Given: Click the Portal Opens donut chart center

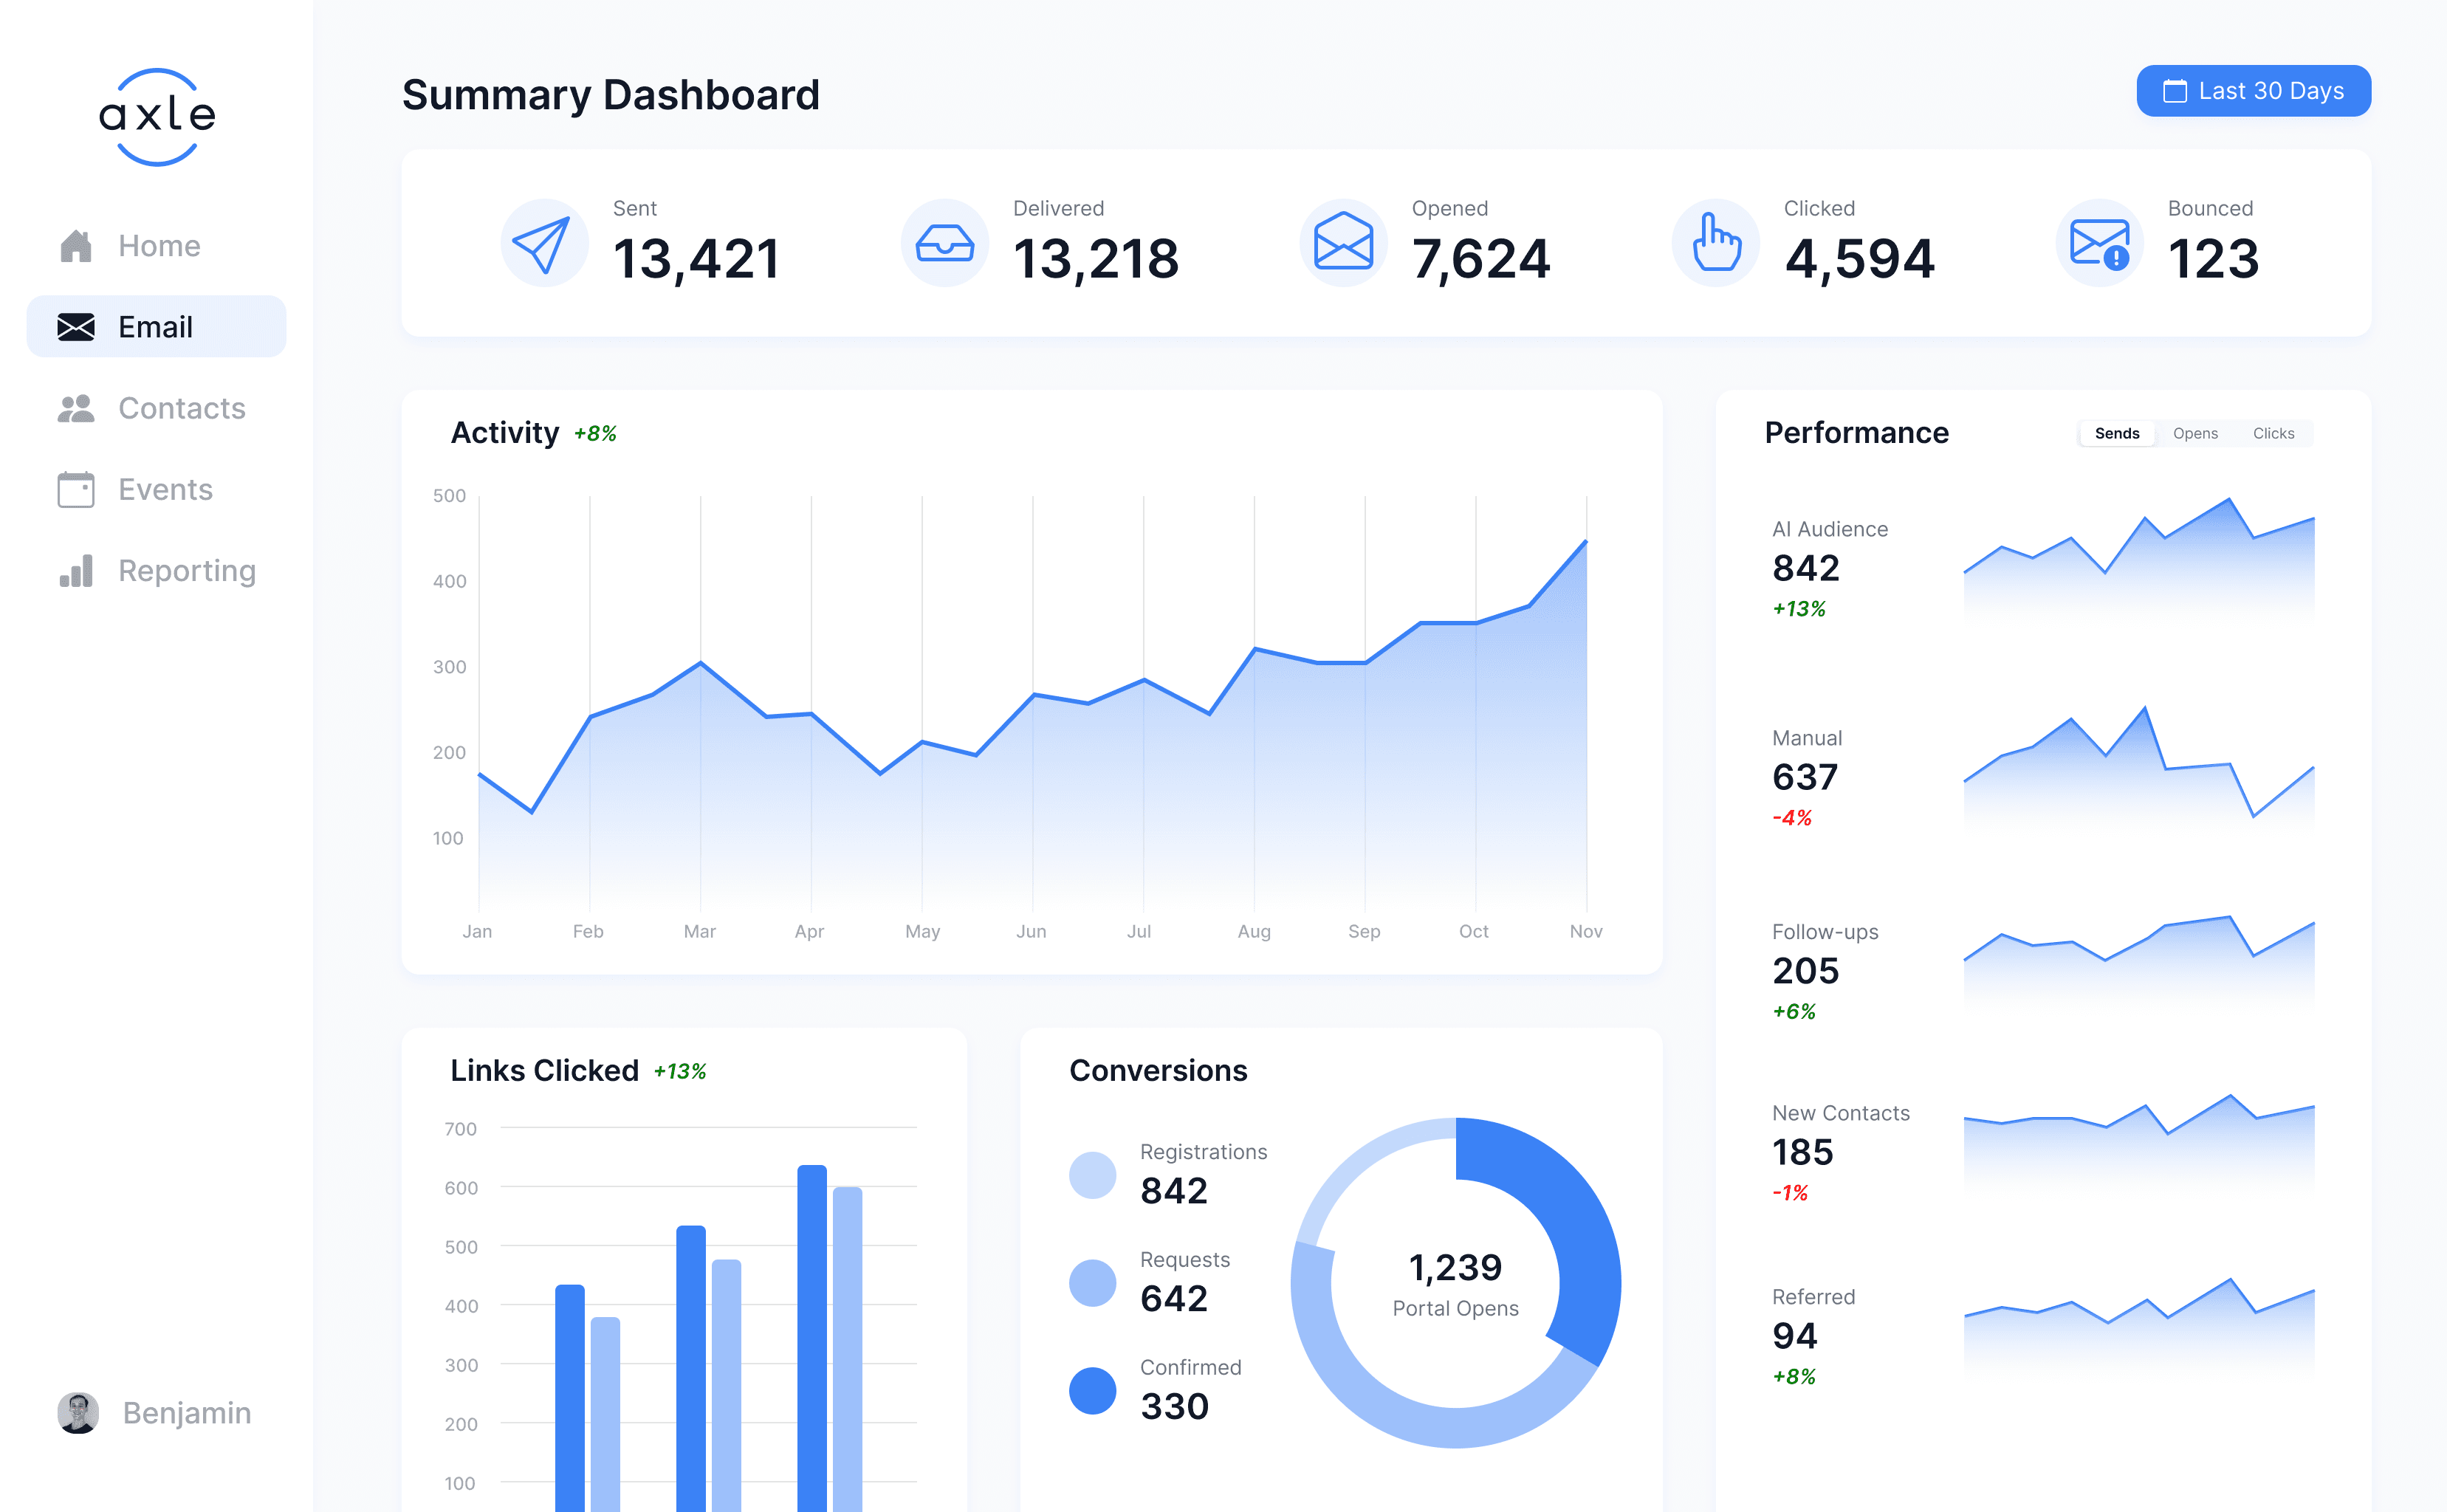Looking at the screenshot, I should coord(1455,1284).
